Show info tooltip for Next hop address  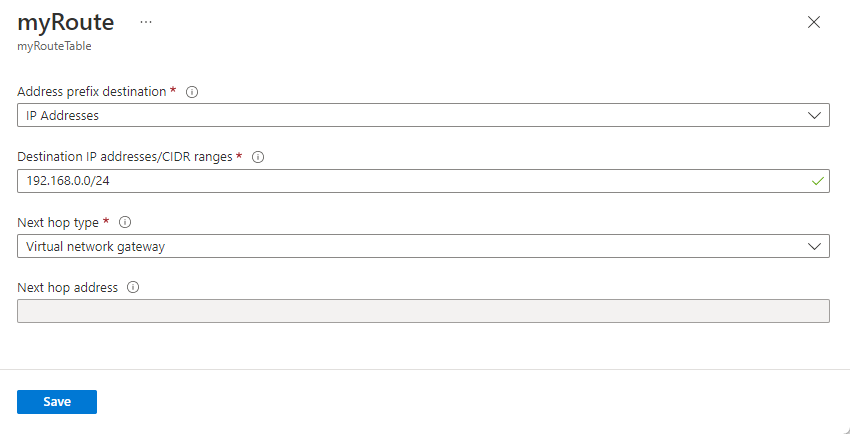tap(133, 288)
